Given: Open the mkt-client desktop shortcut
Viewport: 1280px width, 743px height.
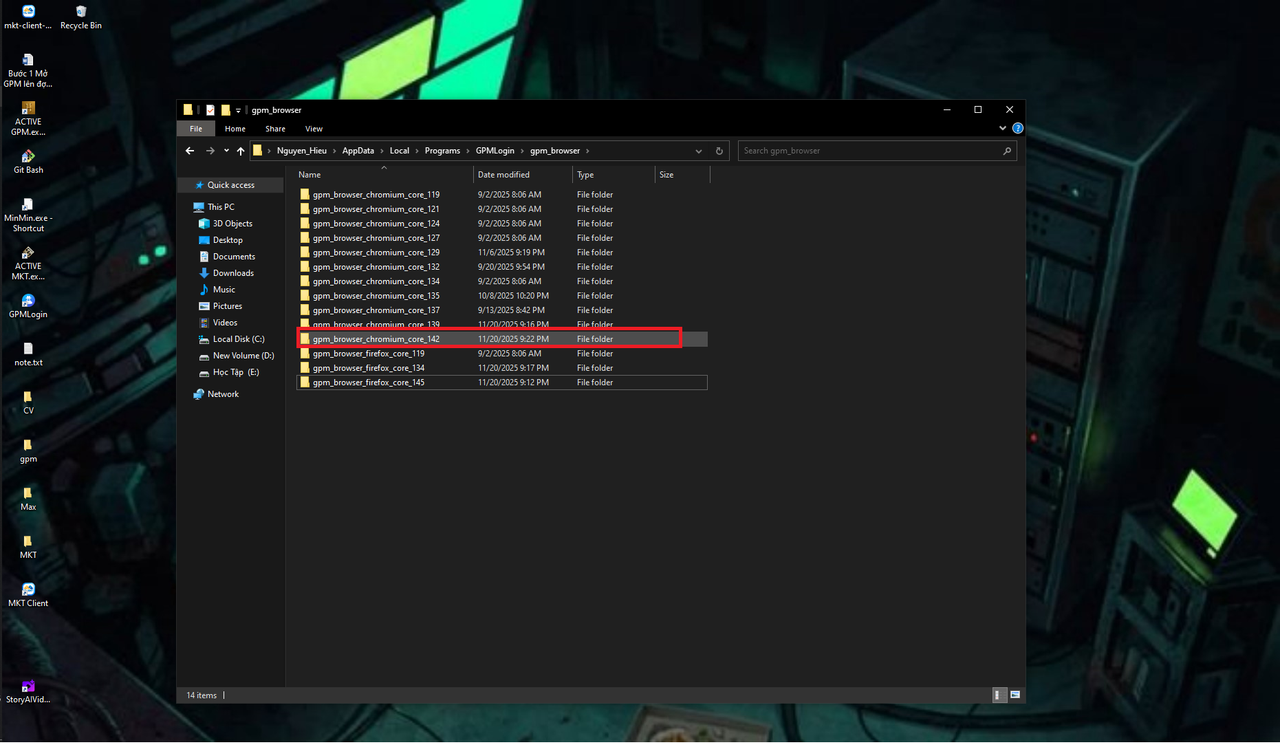Looking at the screenshot, I should pyautogui.click(x=28, y=17).
